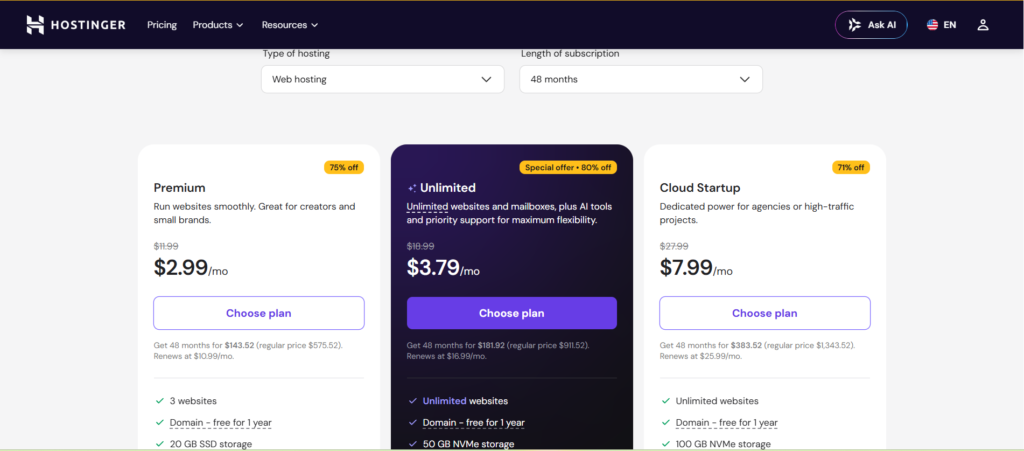Screen dimensions: 1024x451
Task: Click 'Renews at $16.99/mo' text
Action: (x=447, y=356)
